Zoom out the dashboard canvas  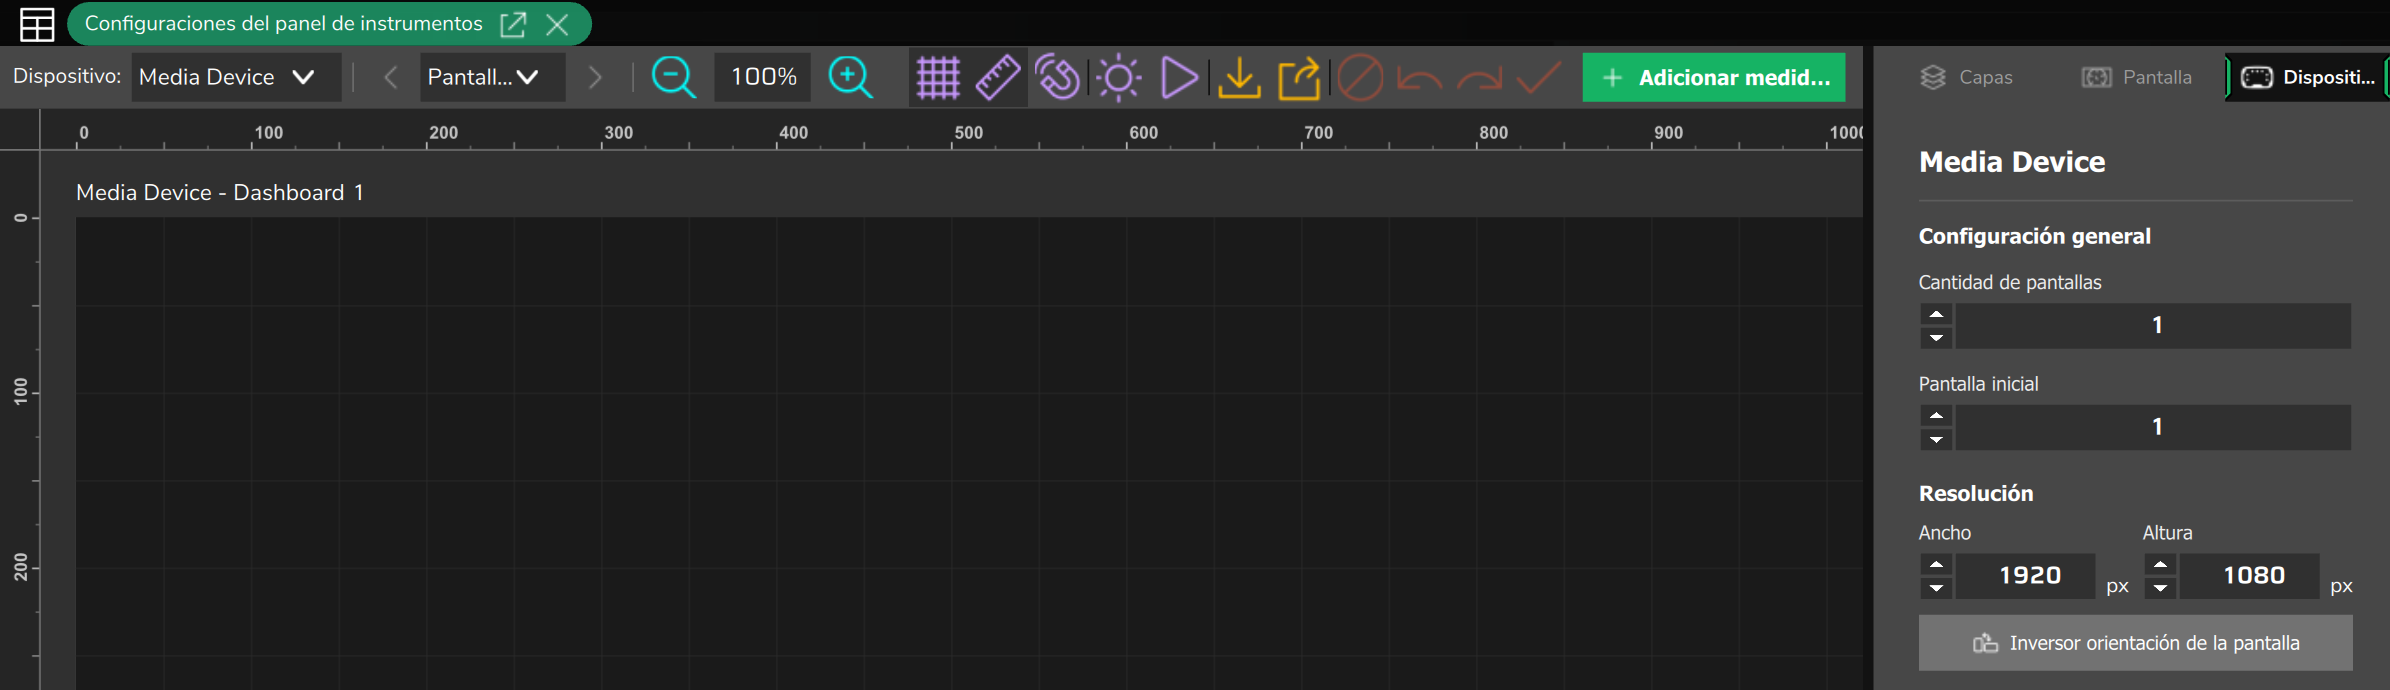[x=673, y=77]
